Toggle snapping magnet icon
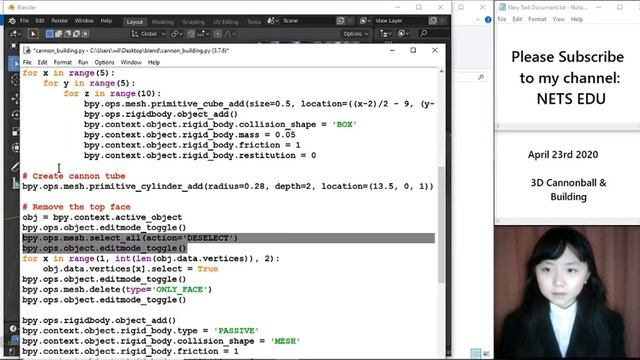This screenshot has height=360, width=640. [x=191, y=34]
